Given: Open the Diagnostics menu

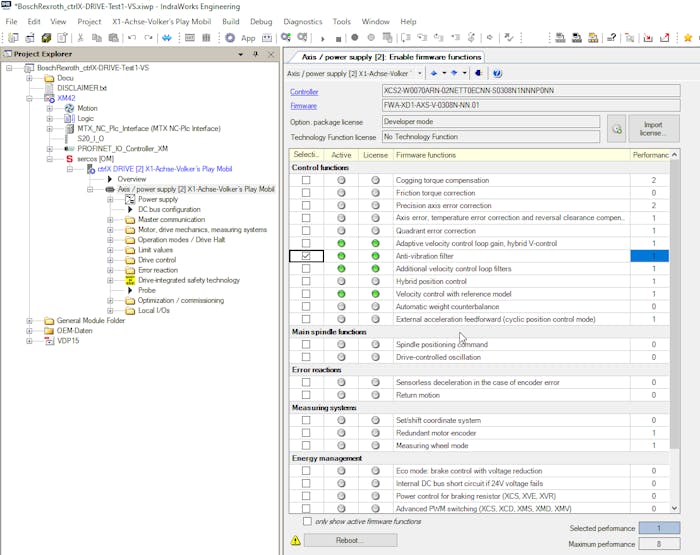Looking at the screenshot, I should tap(303, 21).
